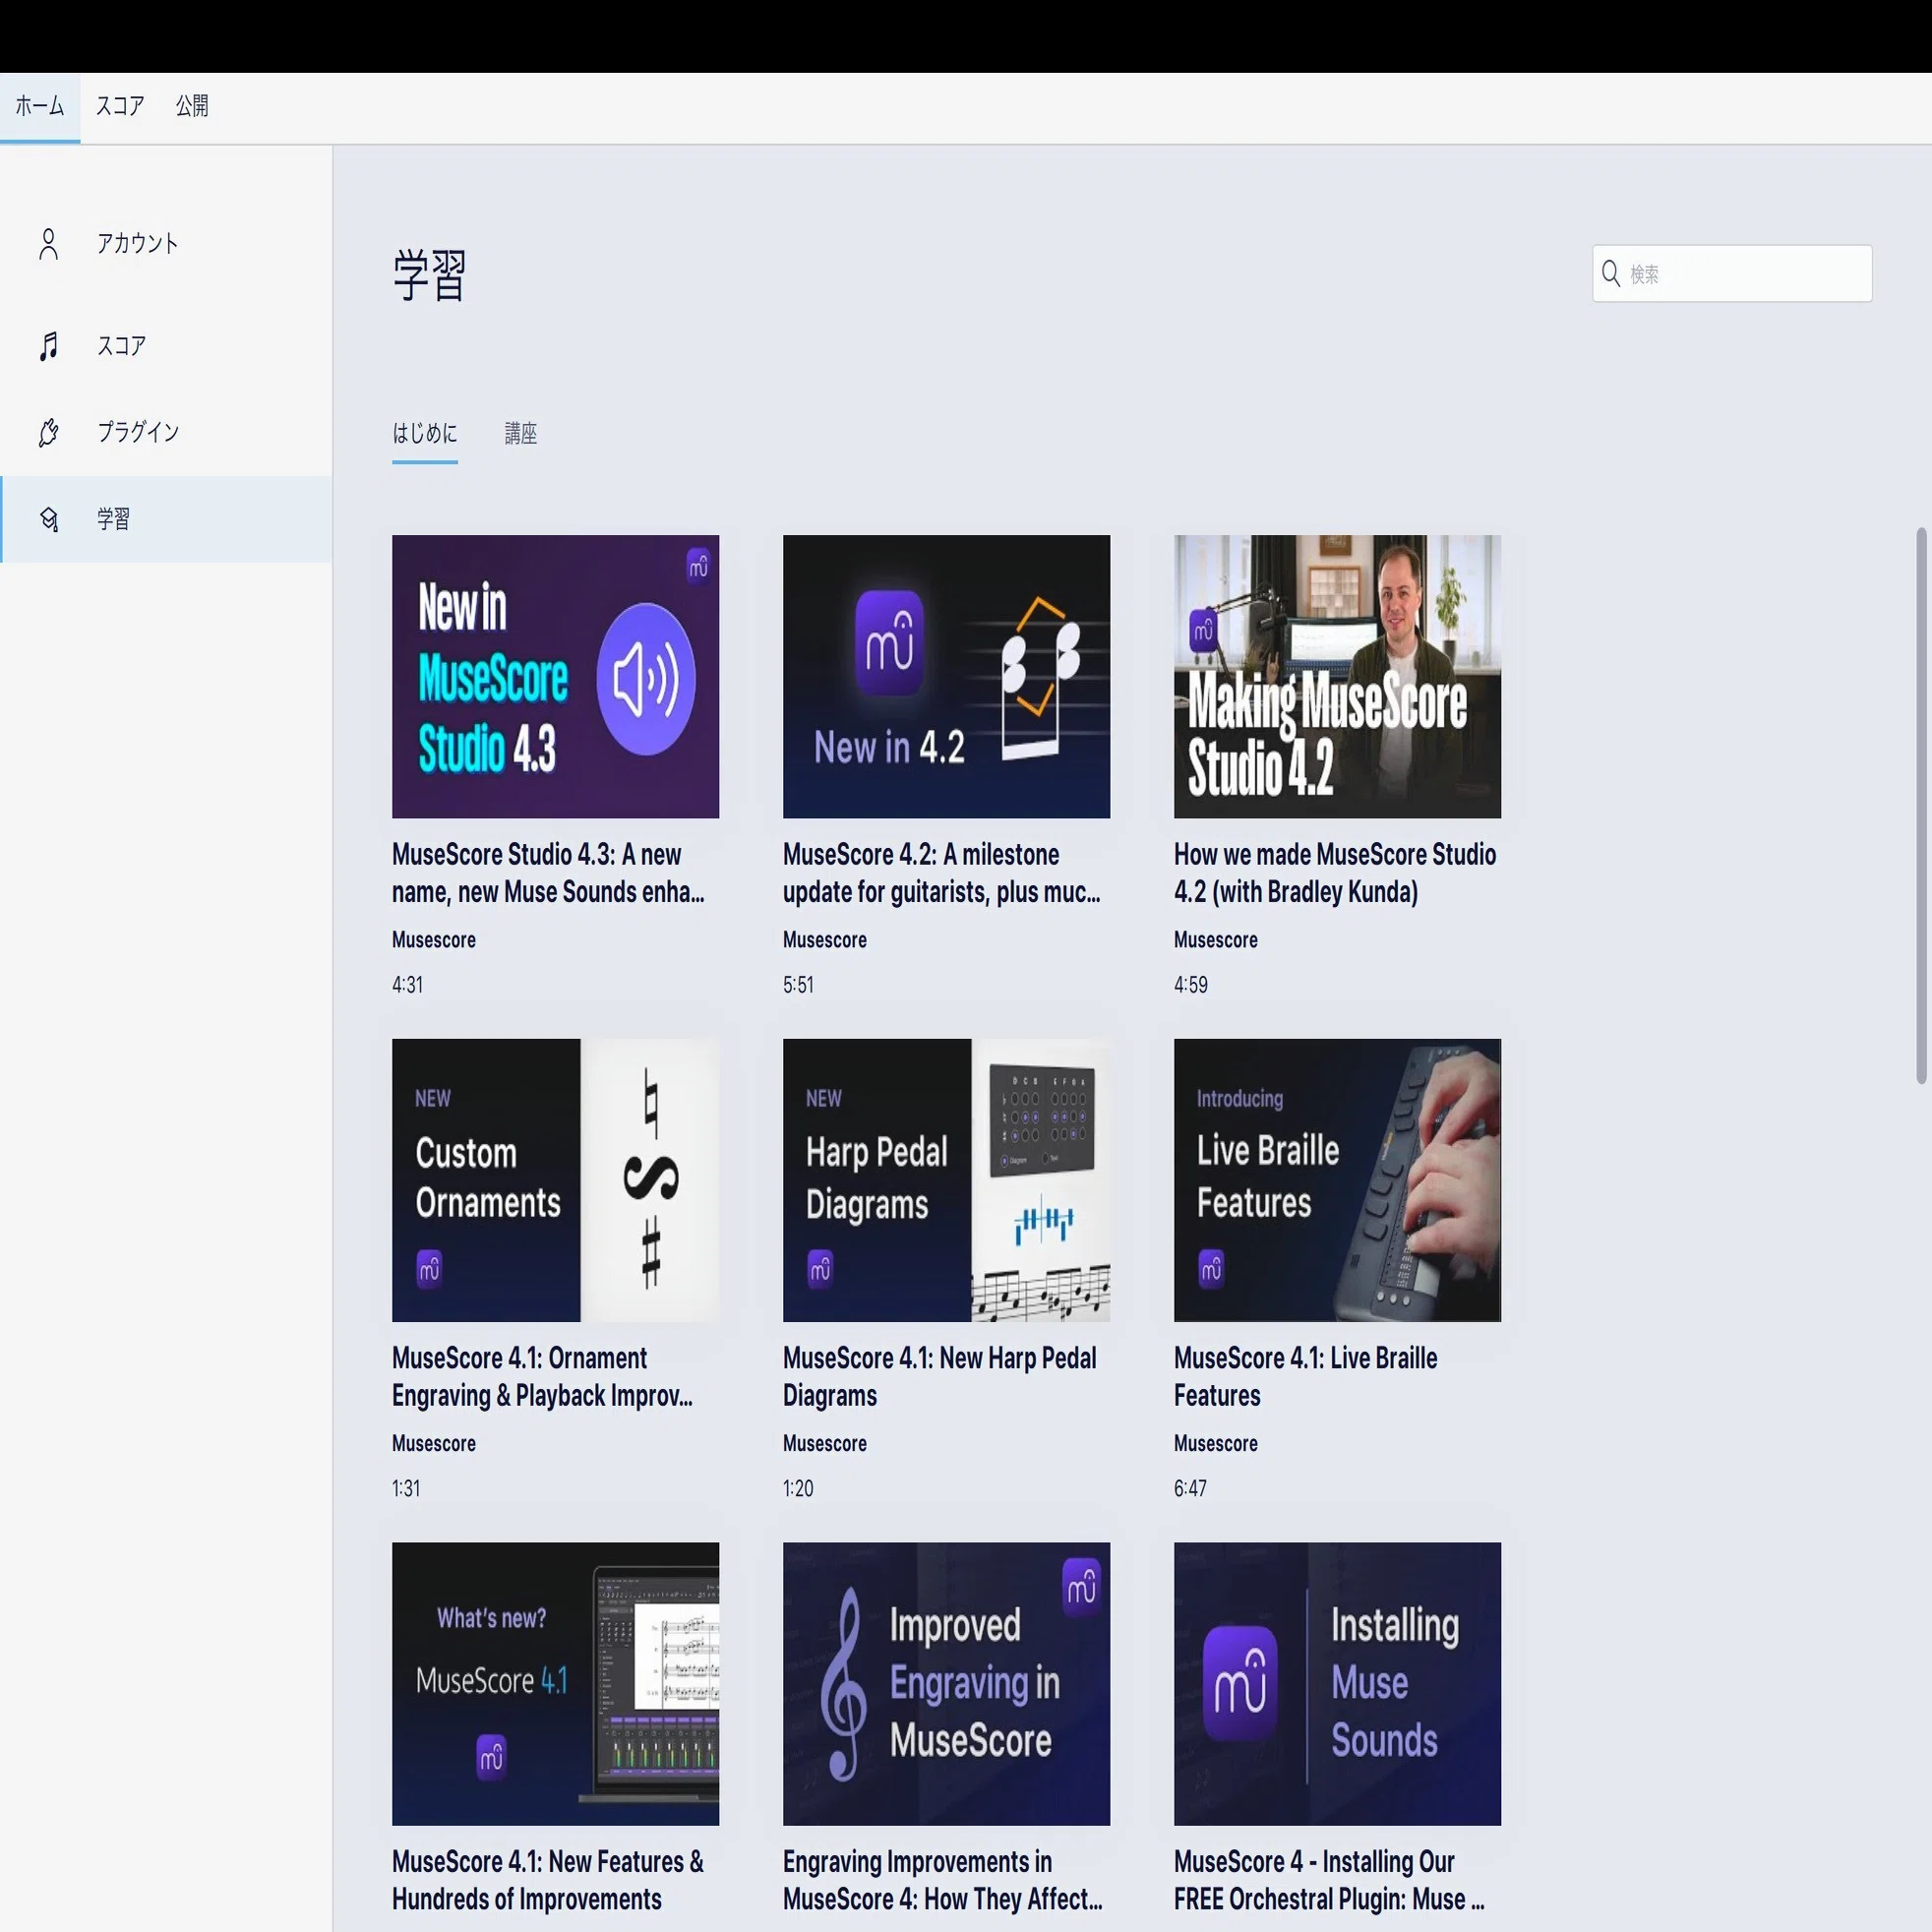
Task: Open the What's new MuseScore 4.1 thumbnail
Action: pos(555,1684)
